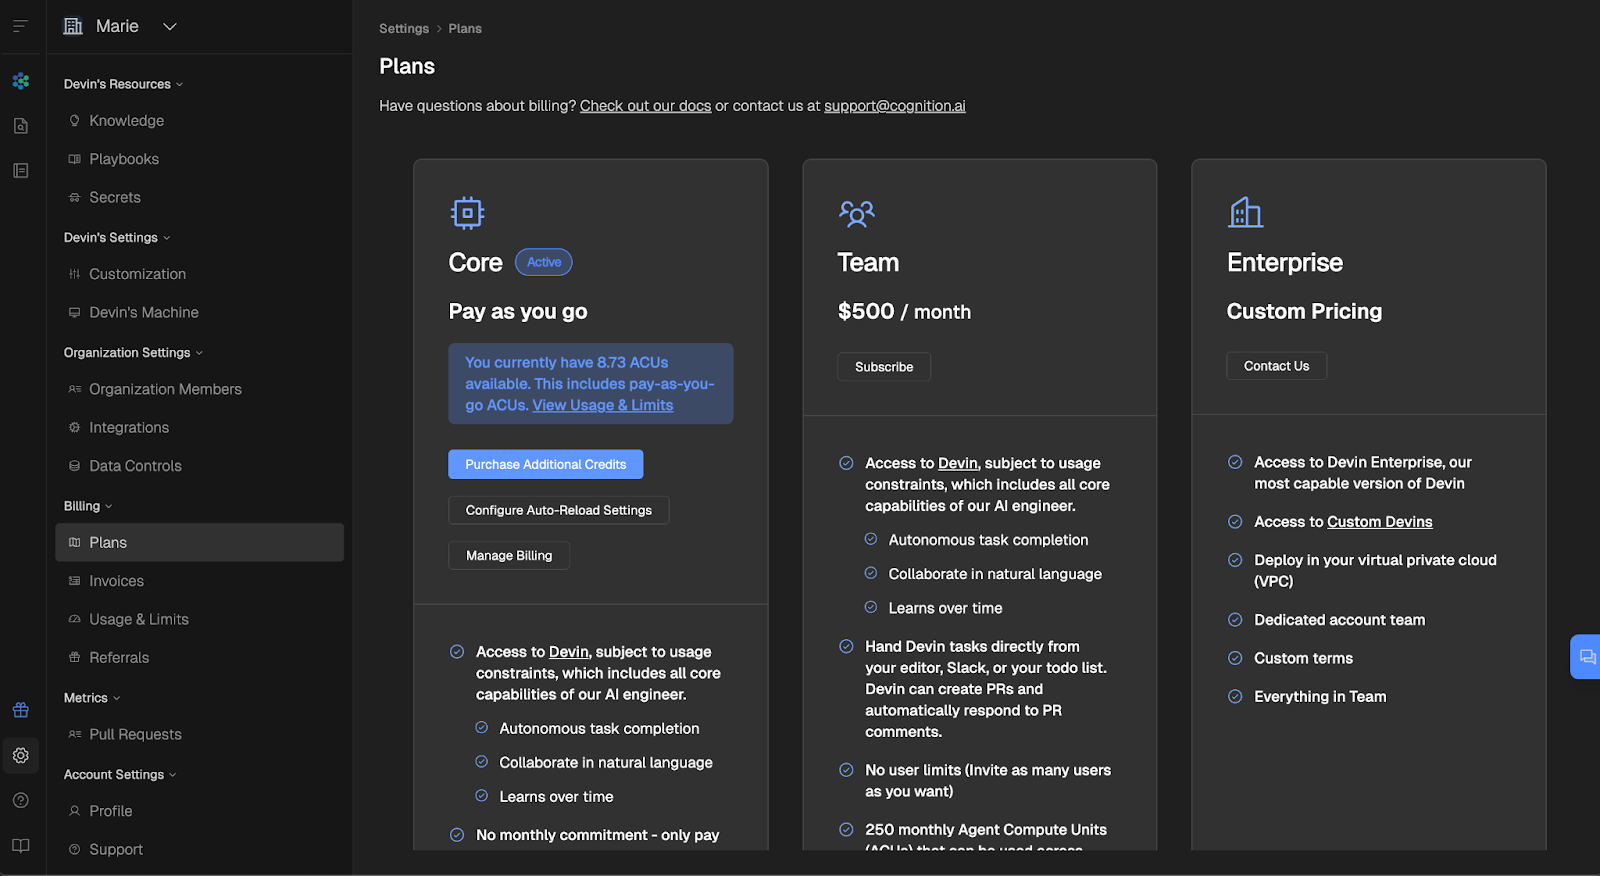Open Manage Billing
The image size is (1600, 876).
point(509,555)
